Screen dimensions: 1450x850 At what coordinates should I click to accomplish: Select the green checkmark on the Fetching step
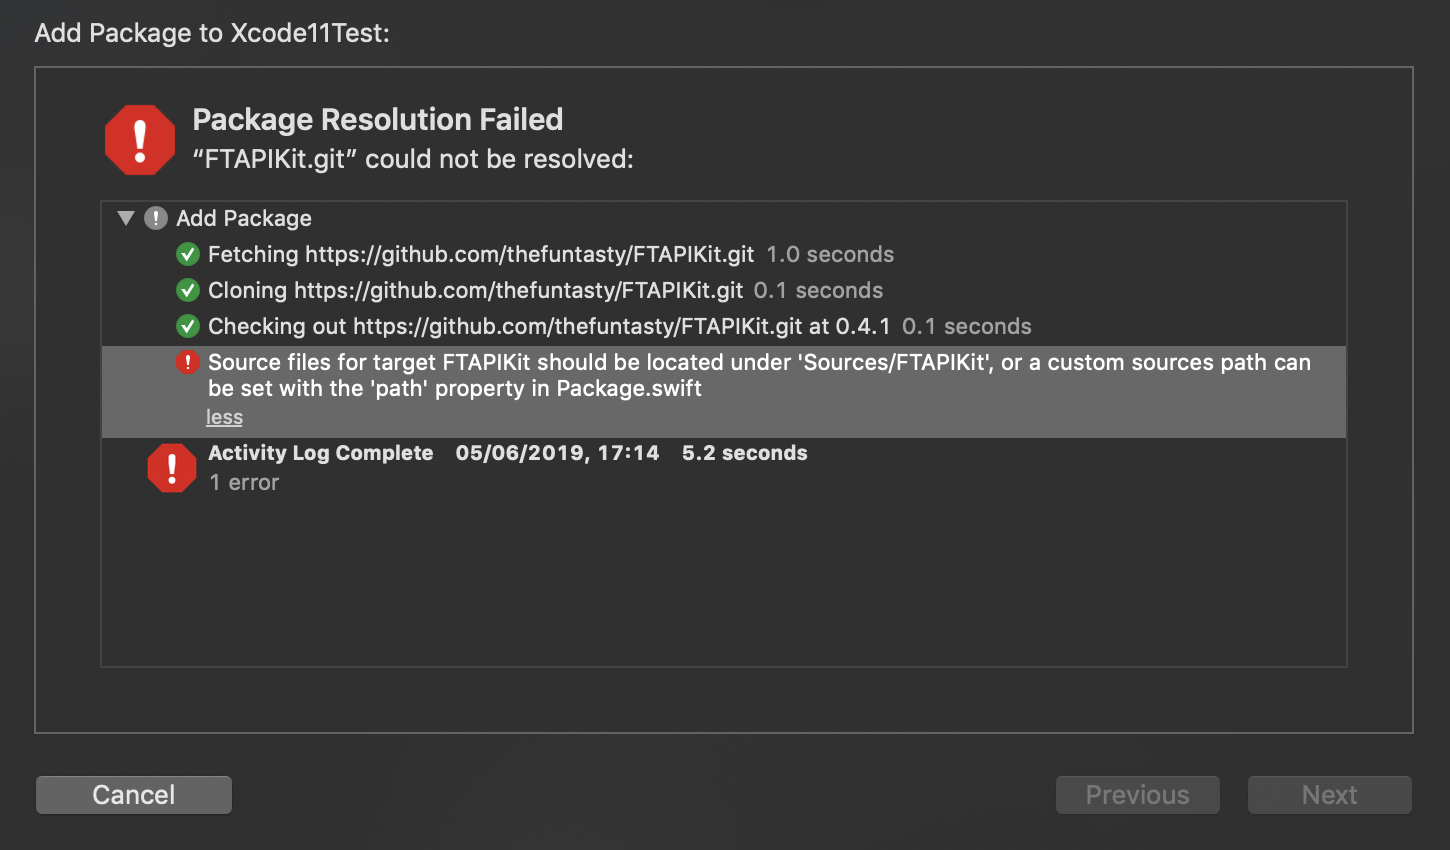[188, 254]
